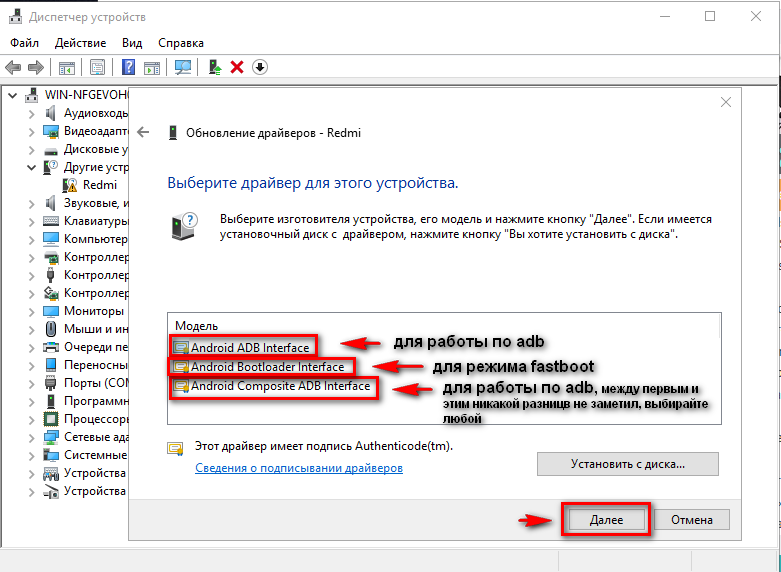
Task: Expand the Порты (COM) category
Action: tap(31, 383)
